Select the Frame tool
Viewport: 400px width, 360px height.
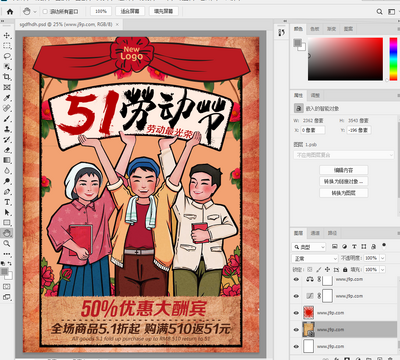click(7, 87)
